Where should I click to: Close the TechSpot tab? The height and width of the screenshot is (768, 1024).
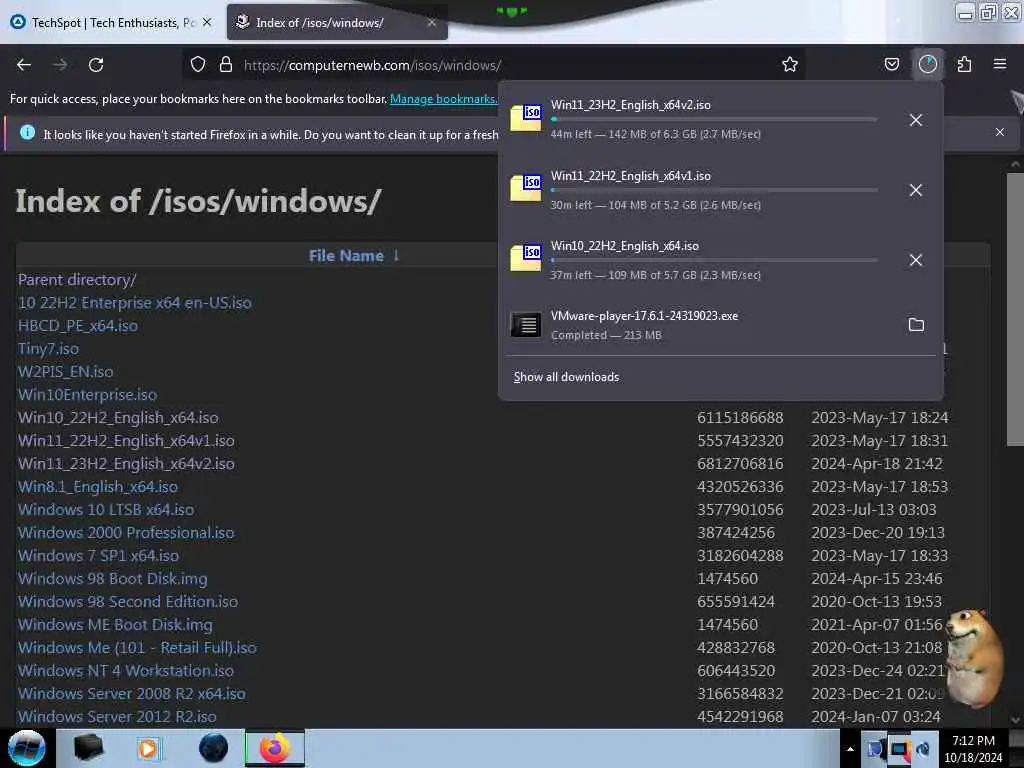[x=207, y=22]
